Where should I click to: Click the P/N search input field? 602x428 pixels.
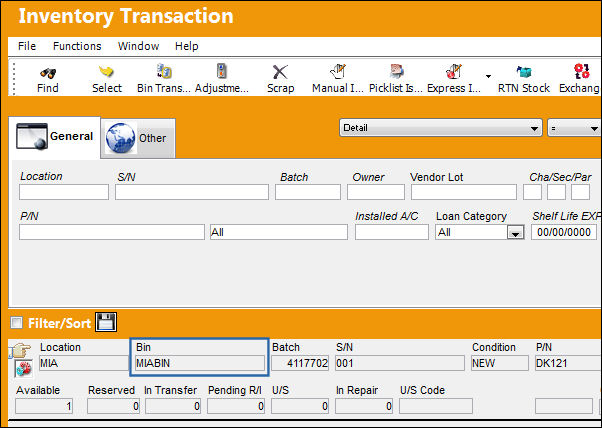tap(112, 232)
